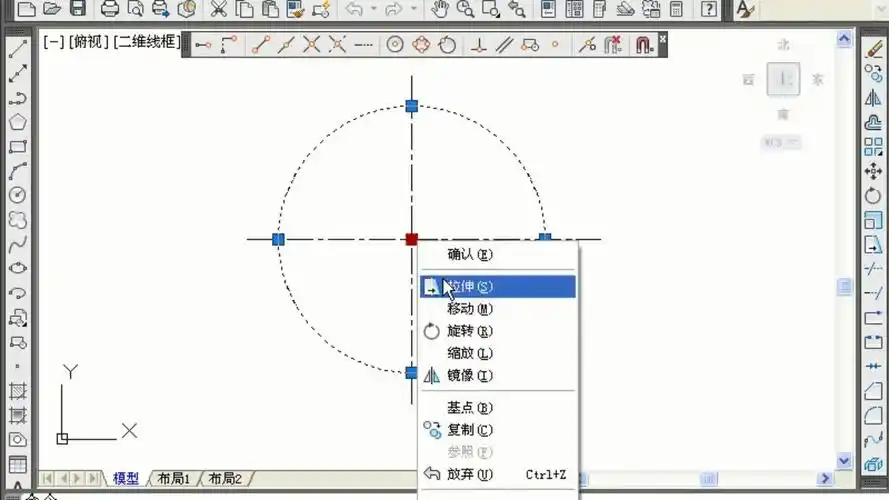Click Snap to Quadrant icon
The width and height of the screenshot is (889, 500).
click(x=421, y=45)
